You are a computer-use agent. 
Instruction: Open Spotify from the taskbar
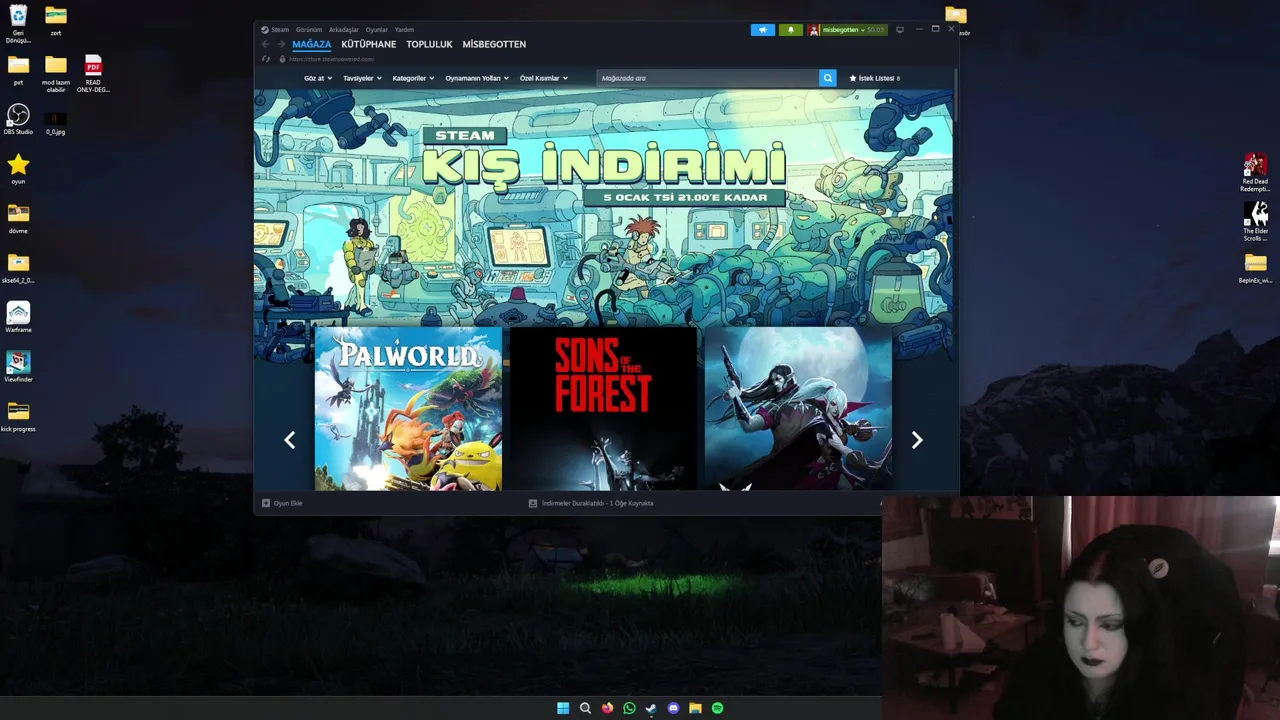717,708
